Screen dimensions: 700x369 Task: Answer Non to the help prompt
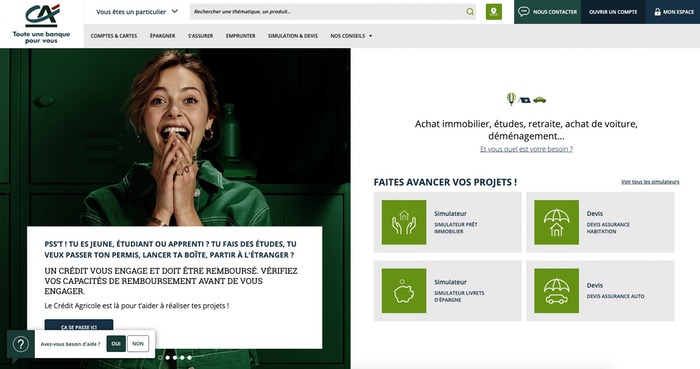pos(138,344)
